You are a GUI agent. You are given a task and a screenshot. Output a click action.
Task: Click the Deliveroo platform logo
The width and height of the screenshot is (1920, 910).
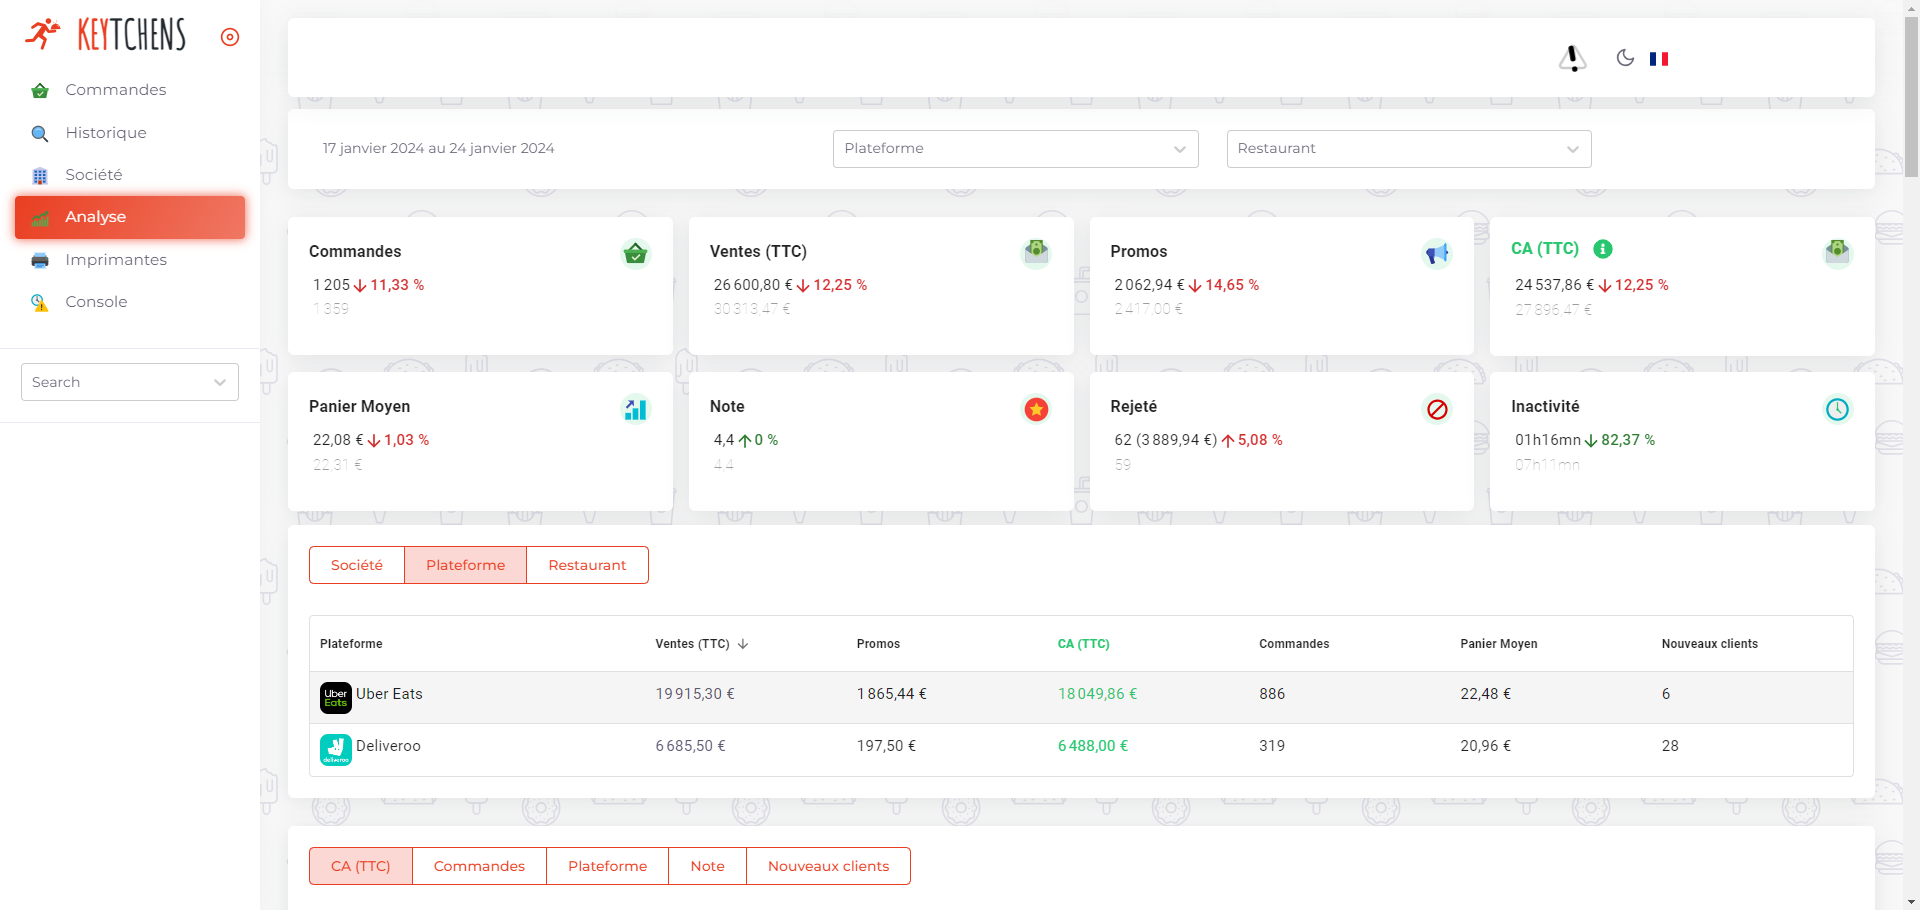pos(335,749)
